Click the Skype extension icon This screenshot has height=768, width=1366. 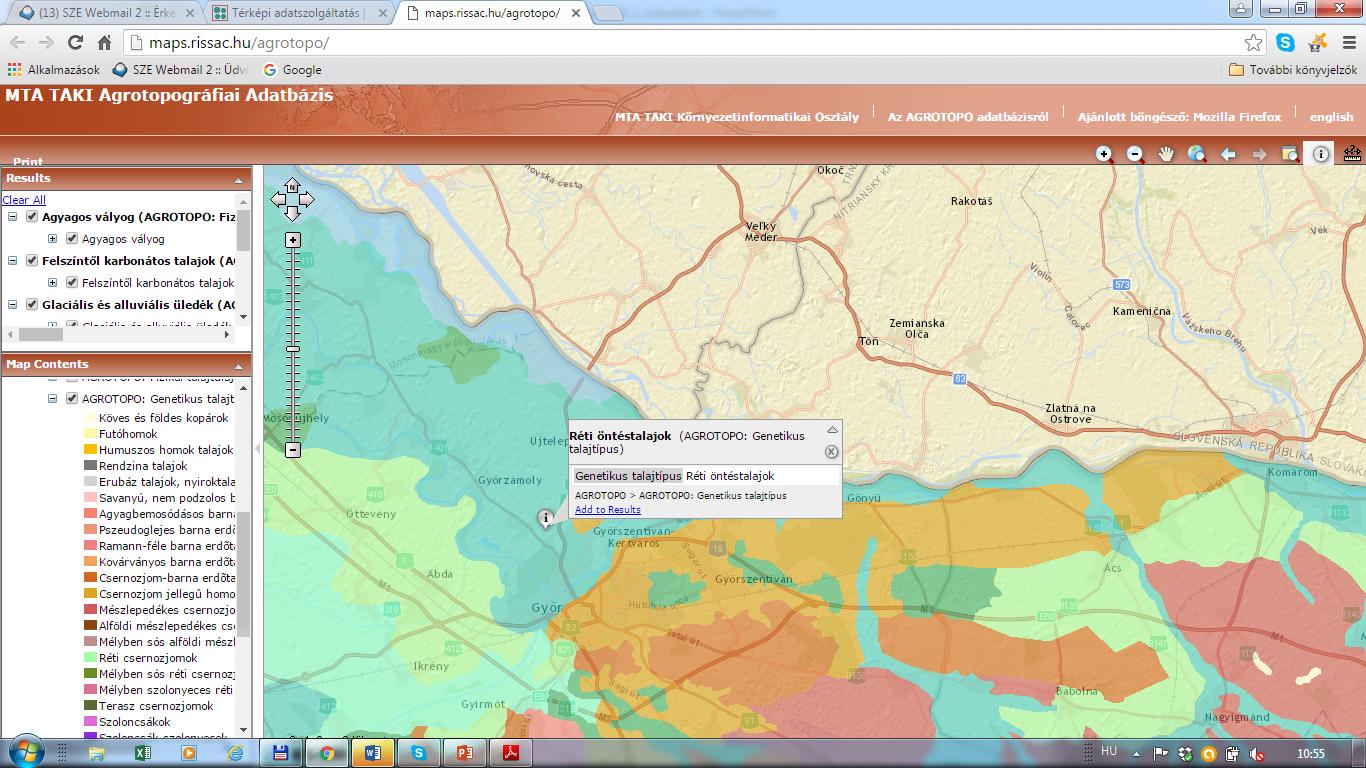[1286, 43]
